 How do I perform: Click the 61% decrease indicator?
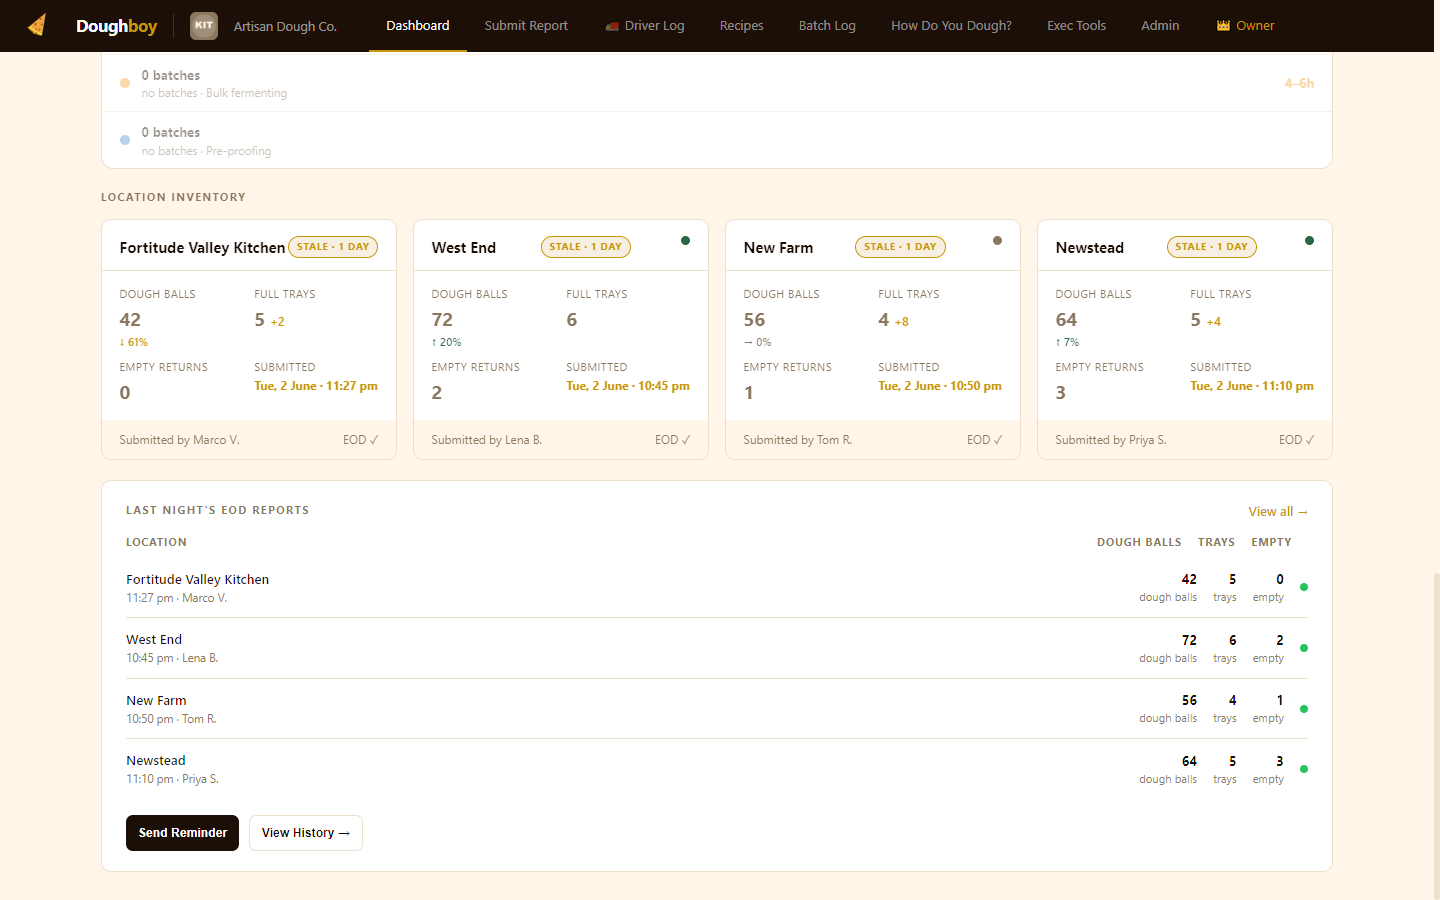click(x=134, y=342)
